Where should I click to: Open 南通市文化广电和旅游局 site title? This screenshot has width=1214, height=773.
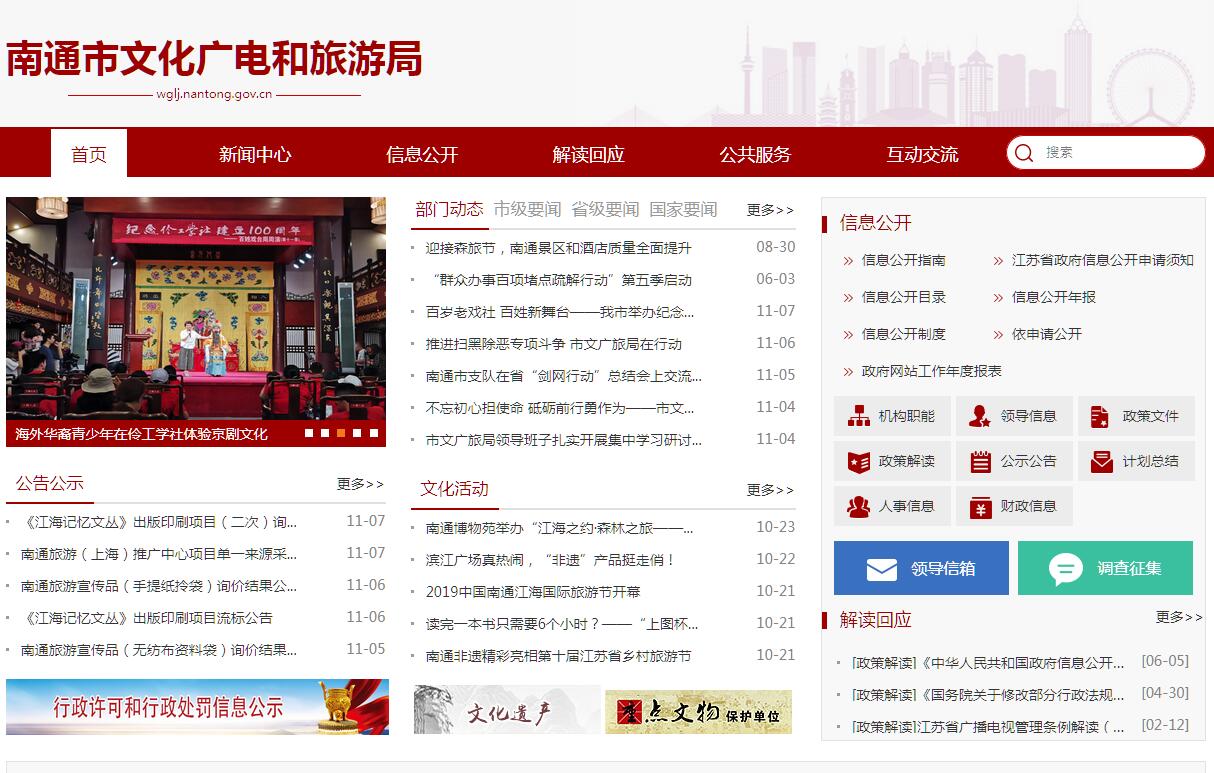coord(214,59)
